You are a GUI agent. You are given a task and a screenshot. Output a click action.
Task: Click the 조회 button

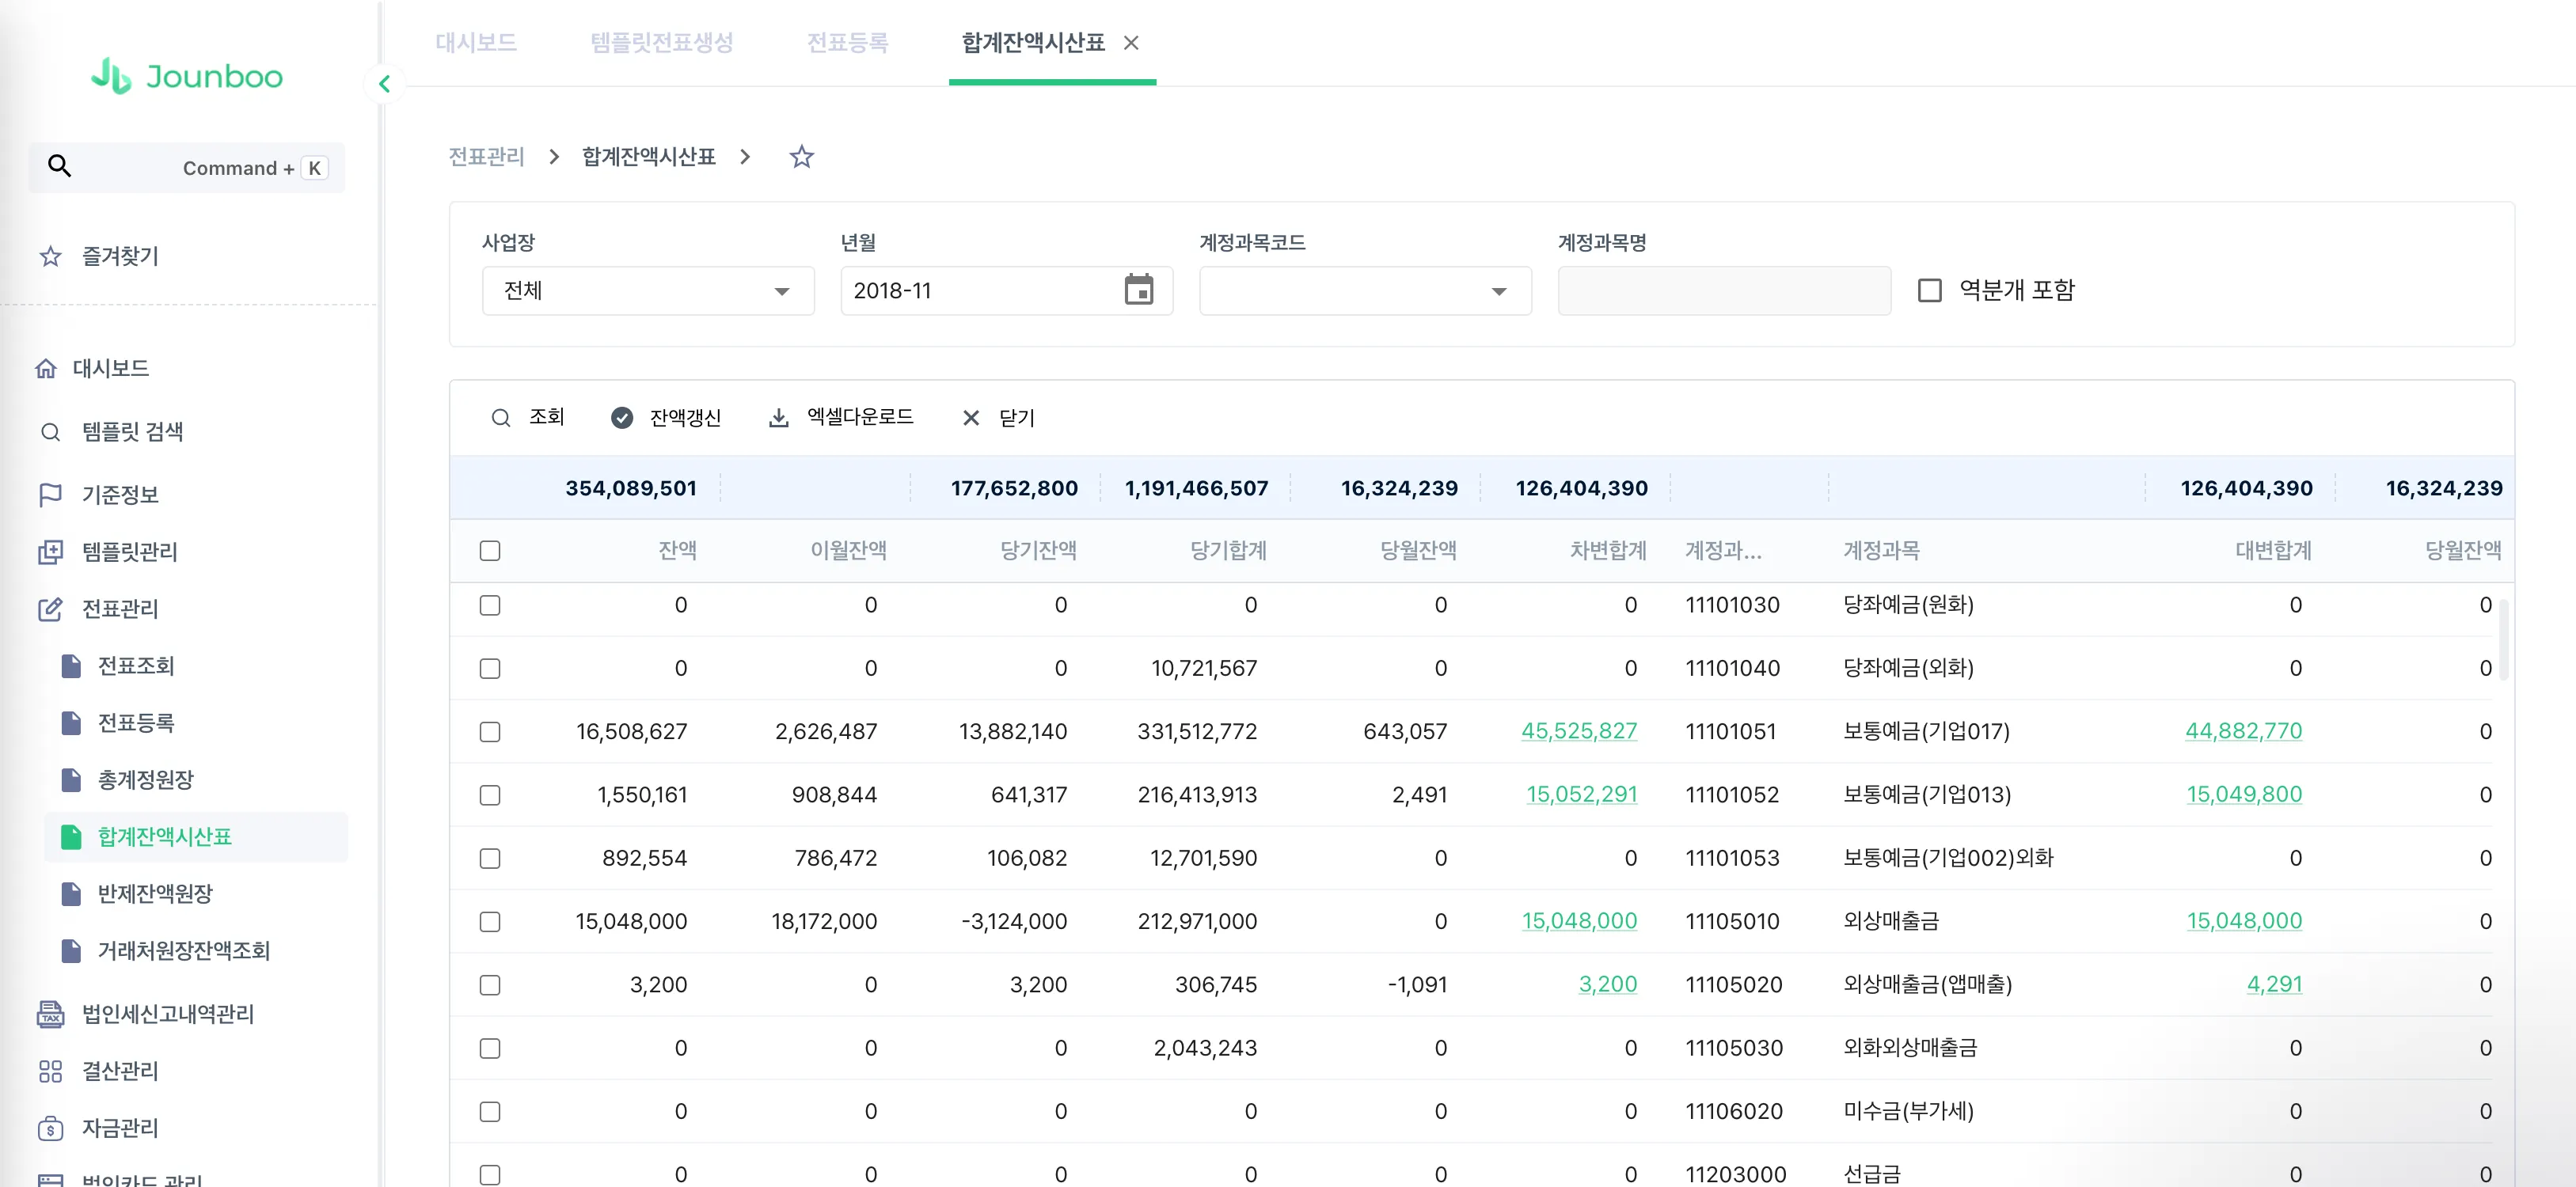528,418
